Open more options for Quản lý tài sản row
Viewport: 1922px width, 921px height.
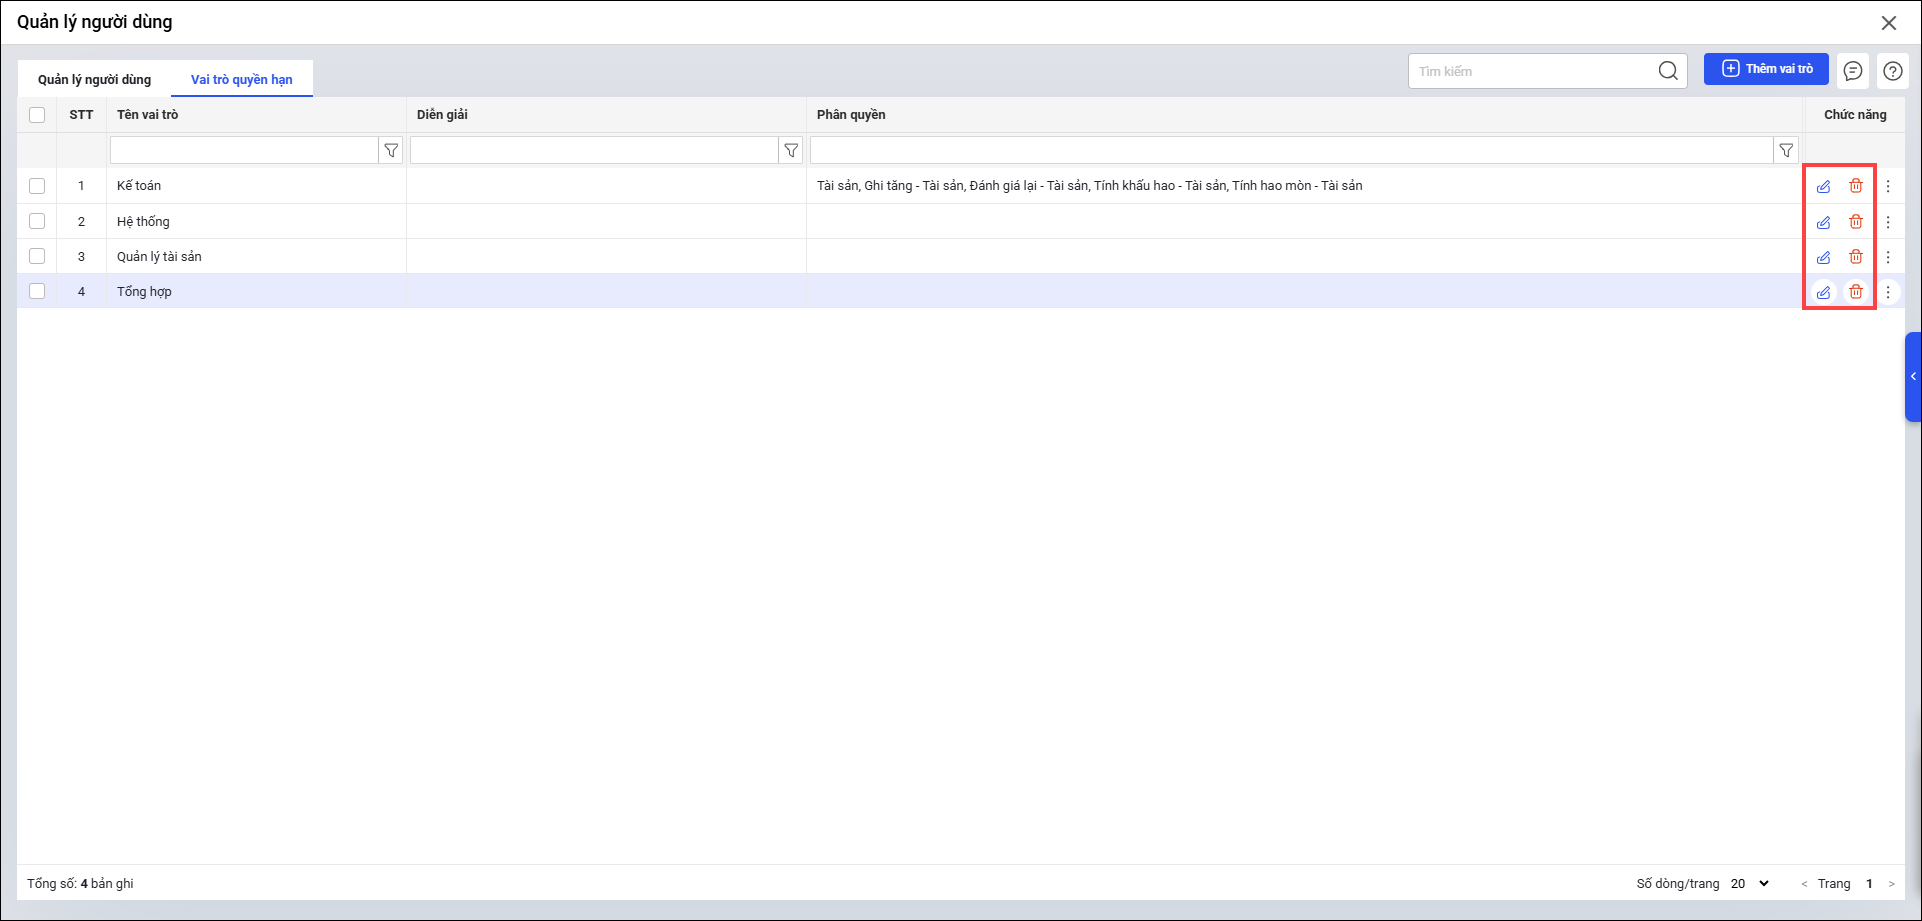(x=1888, y=257)
